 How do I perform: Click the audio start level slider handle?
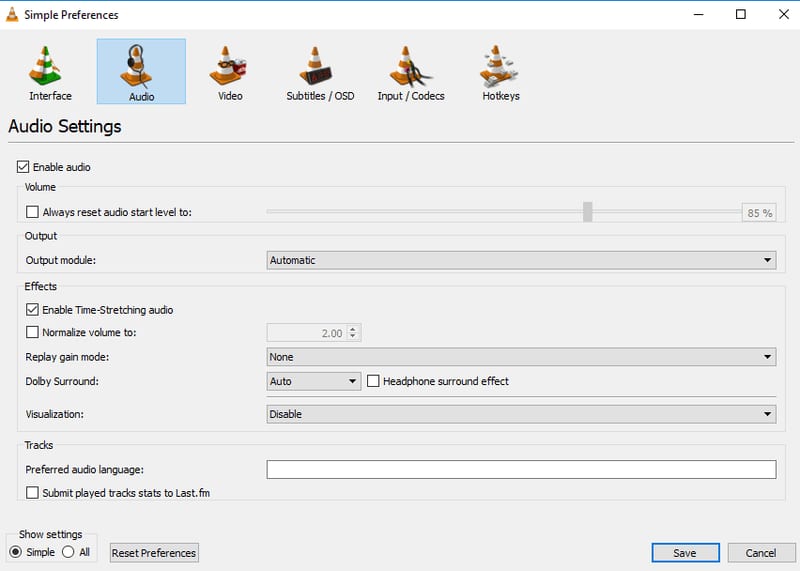[588, 212]
